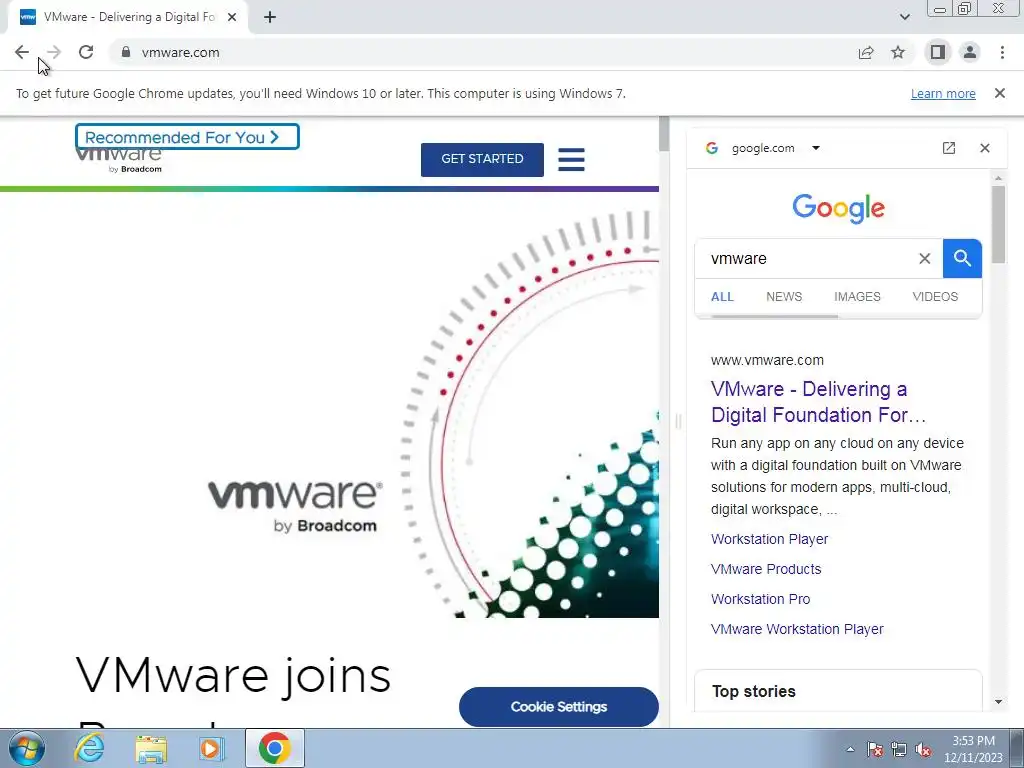This screenshot has width=1024, height=768.
Task: Open the Learn more link in the infobar
Action: tap(943, 93)
